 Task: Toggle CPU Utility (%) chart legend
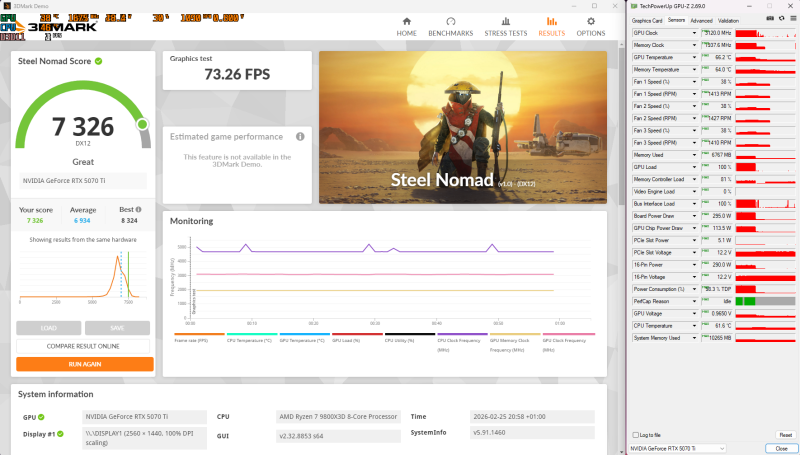tap(410, 338)
